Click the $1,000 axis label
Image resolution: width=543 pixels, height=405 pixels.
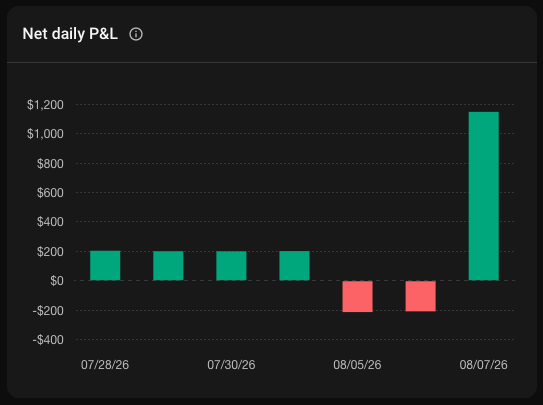(45, 134)
